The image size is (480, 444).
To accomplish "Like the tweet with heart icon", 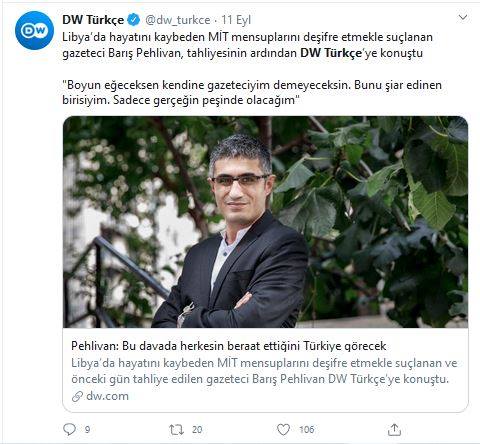I will (284, 429).
